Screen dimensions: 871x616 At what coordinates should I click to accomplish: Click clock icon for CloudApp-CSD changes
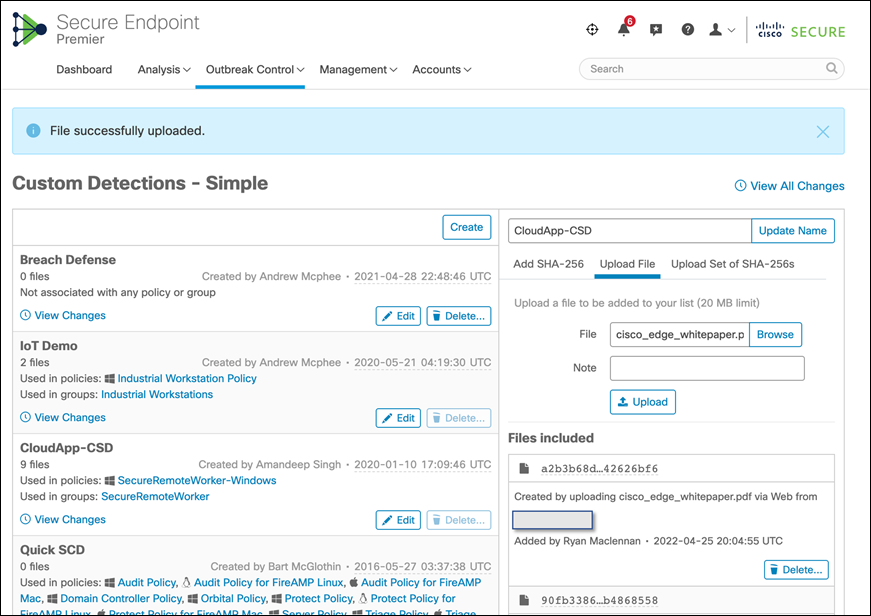[x=26, y=519]
